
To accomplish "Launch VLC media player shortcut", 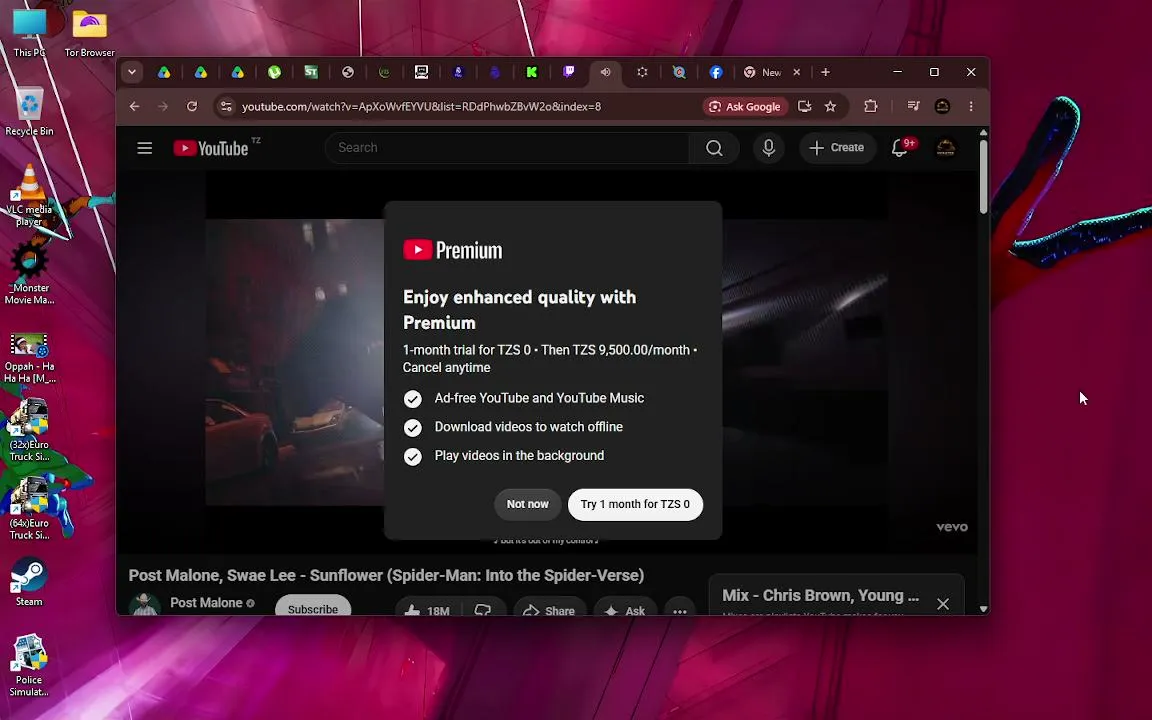I will 29,195.
